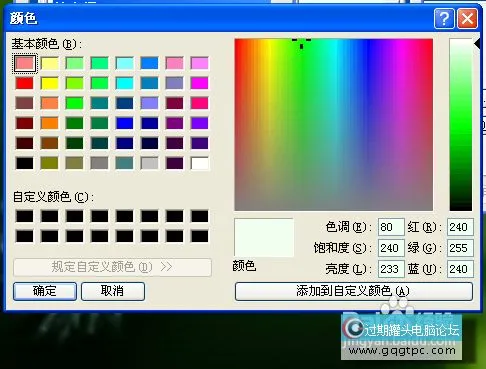The width and height of the screenshot is (486, 369).
Task: Select the 饱和度 (S) field showing 240
Action: [391, 248]
